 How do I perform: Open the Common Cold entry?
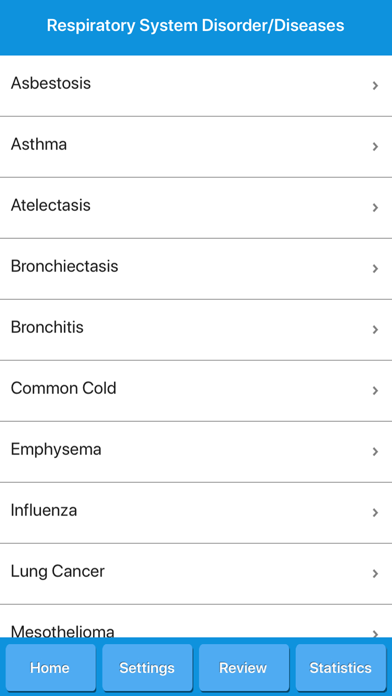[196, 391]
